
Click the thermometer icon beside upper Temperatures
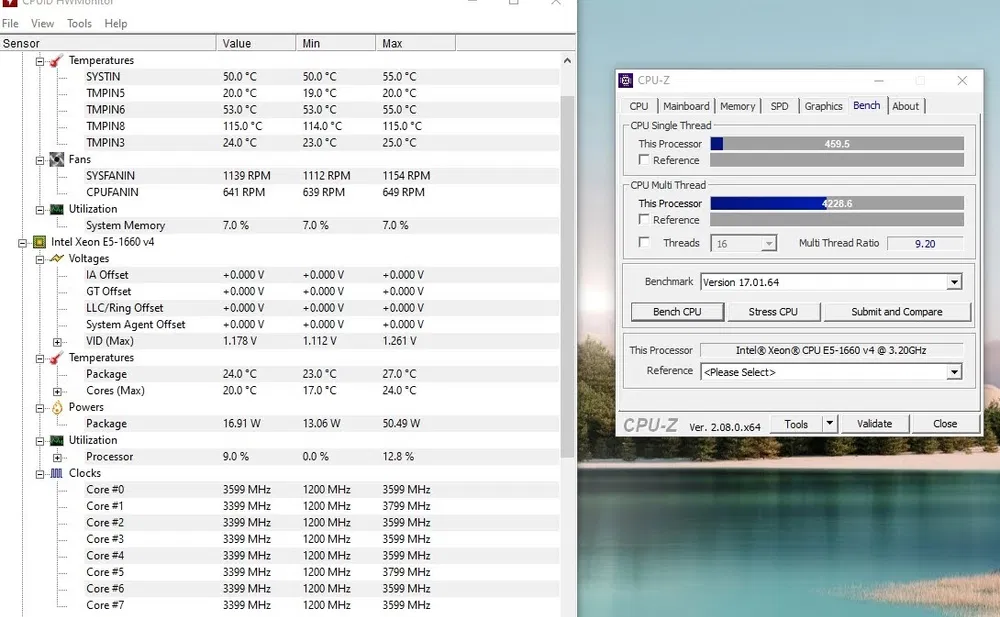(57, 61)
